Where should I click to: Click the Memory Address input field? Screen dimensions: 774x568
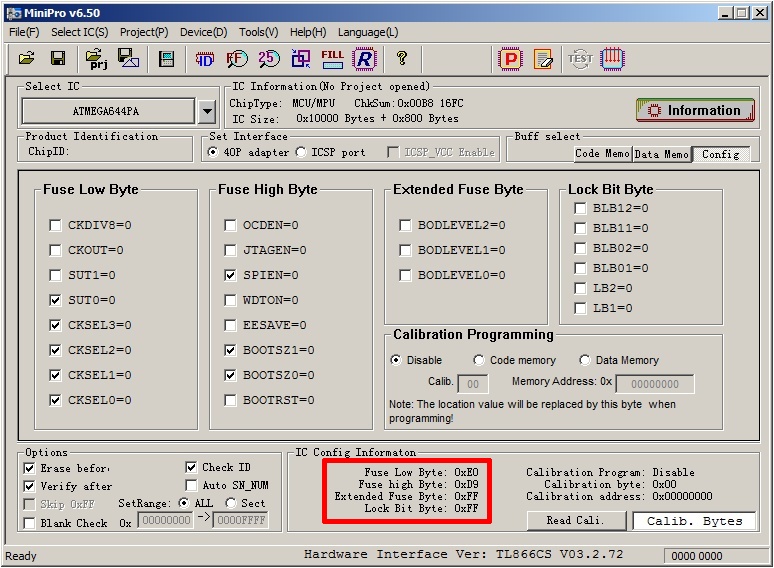click(x=655, y=384)
